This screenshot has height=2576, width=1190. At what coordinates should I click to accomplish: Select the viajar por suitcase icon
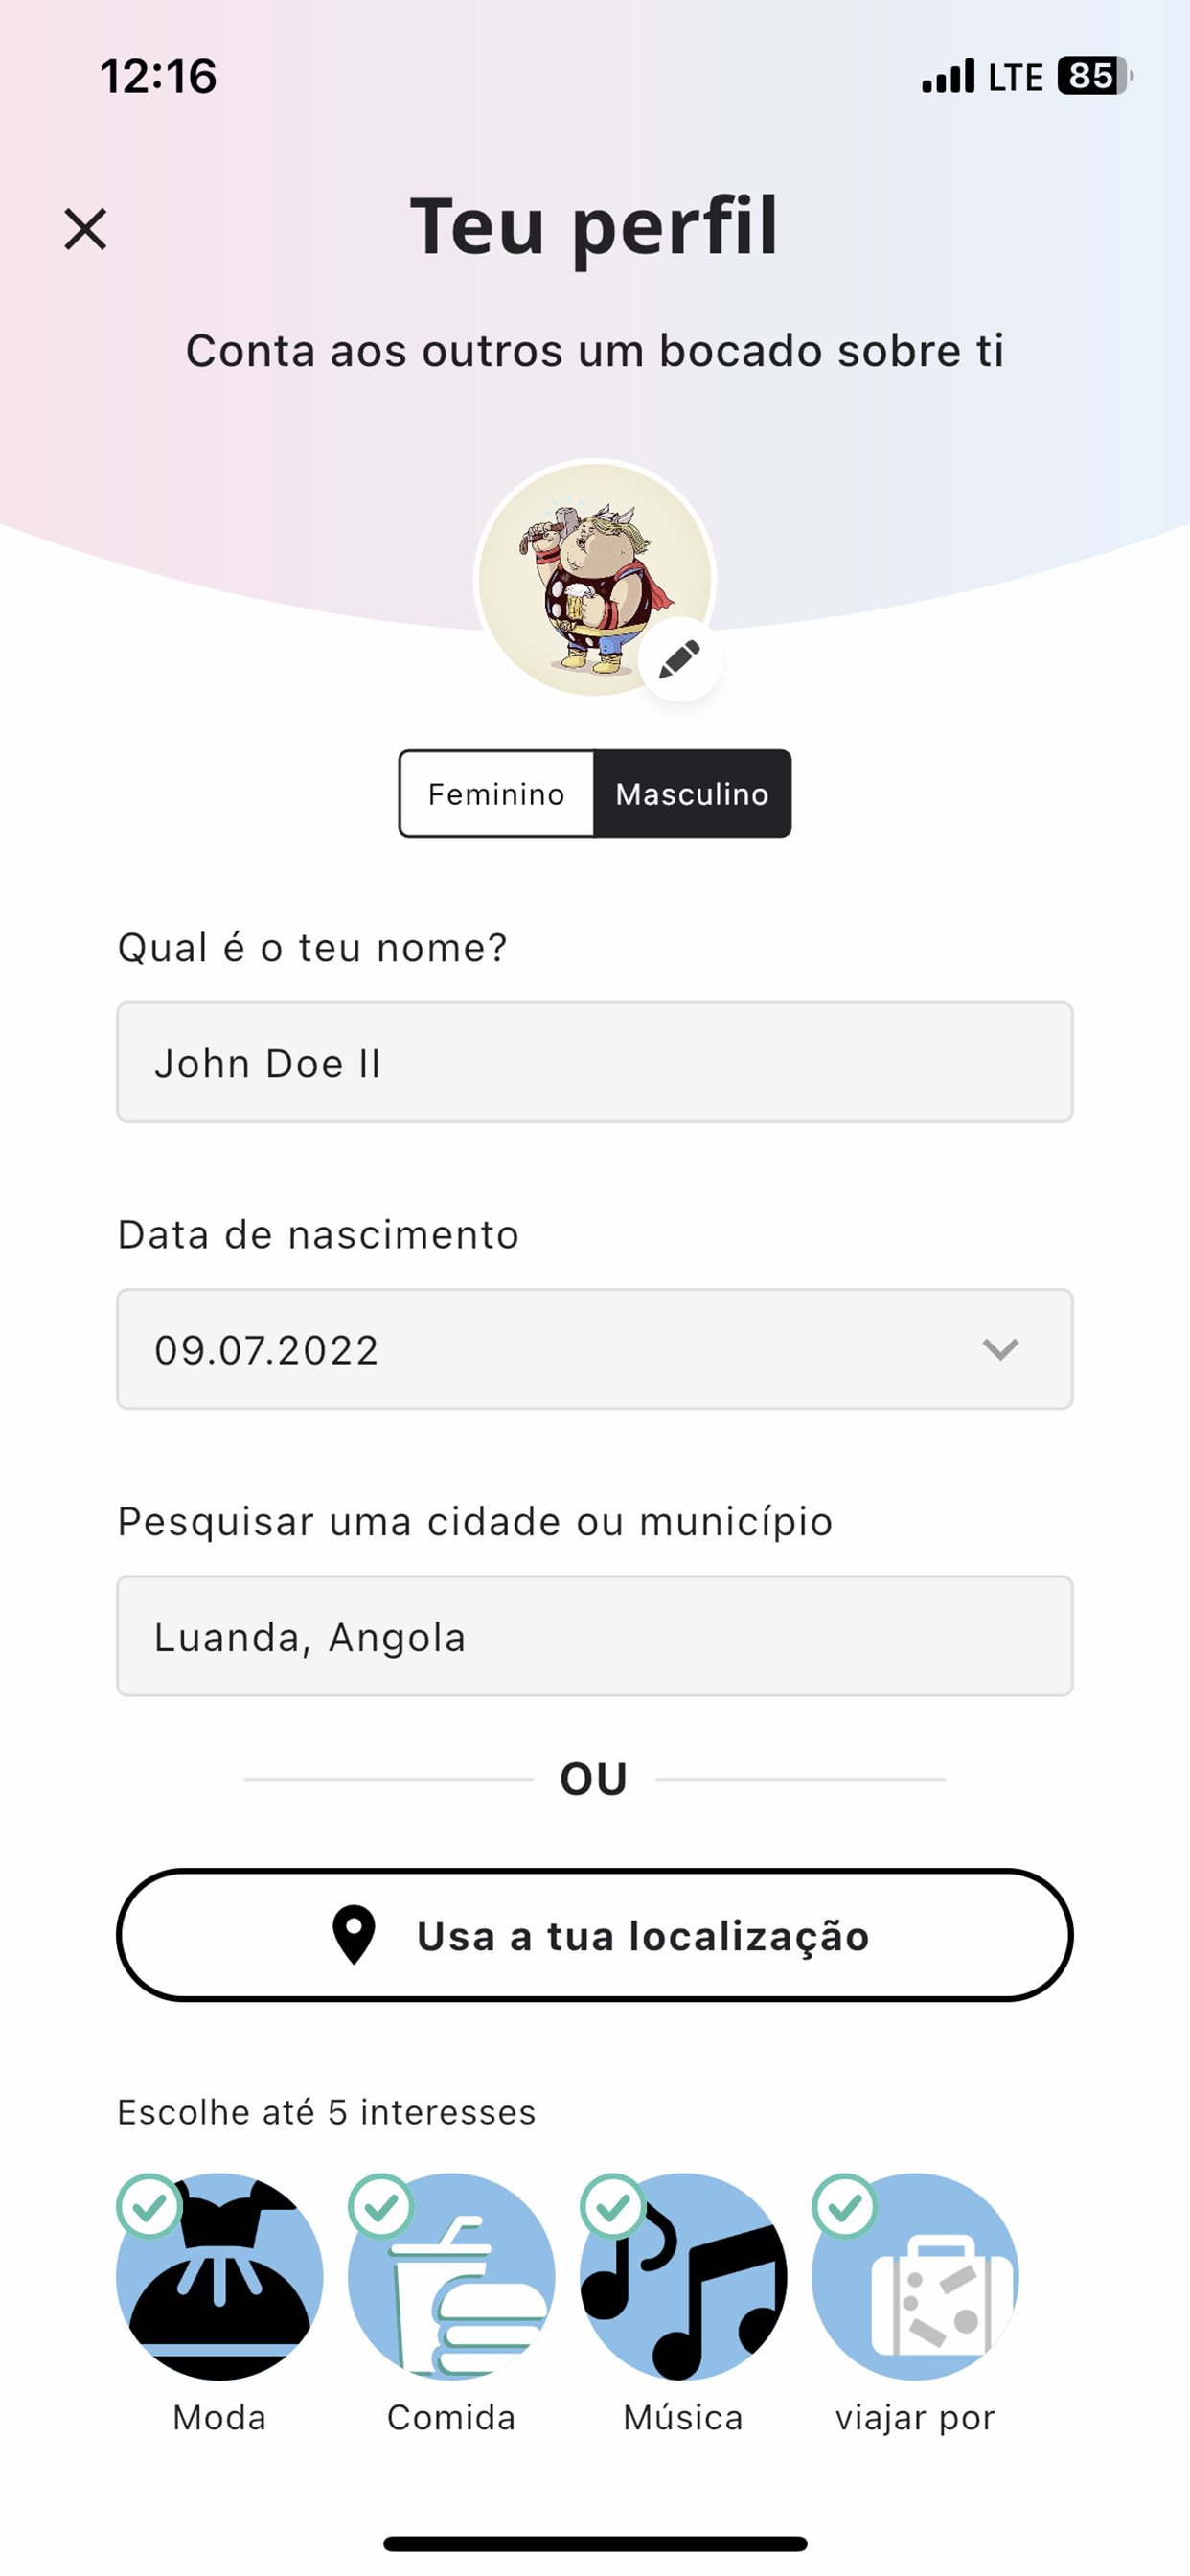[915, 2276]
